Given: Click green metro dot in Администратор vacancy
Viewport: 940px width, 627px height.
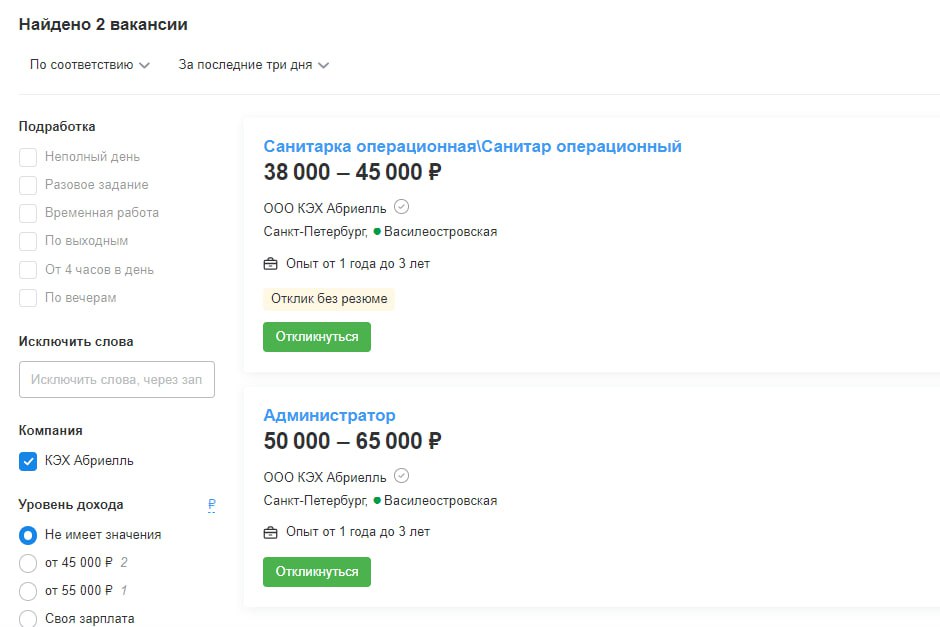Looking at the screenshot, I should pyautogui.click(x=377, y=501).
